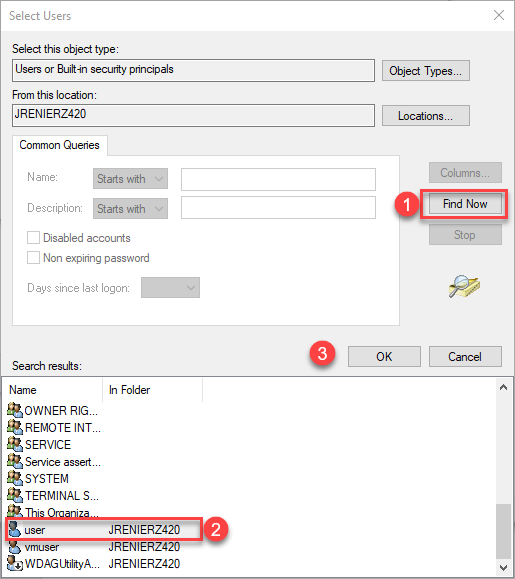
Task: Confirm selection with the OK button
Action: coord(384,357)
